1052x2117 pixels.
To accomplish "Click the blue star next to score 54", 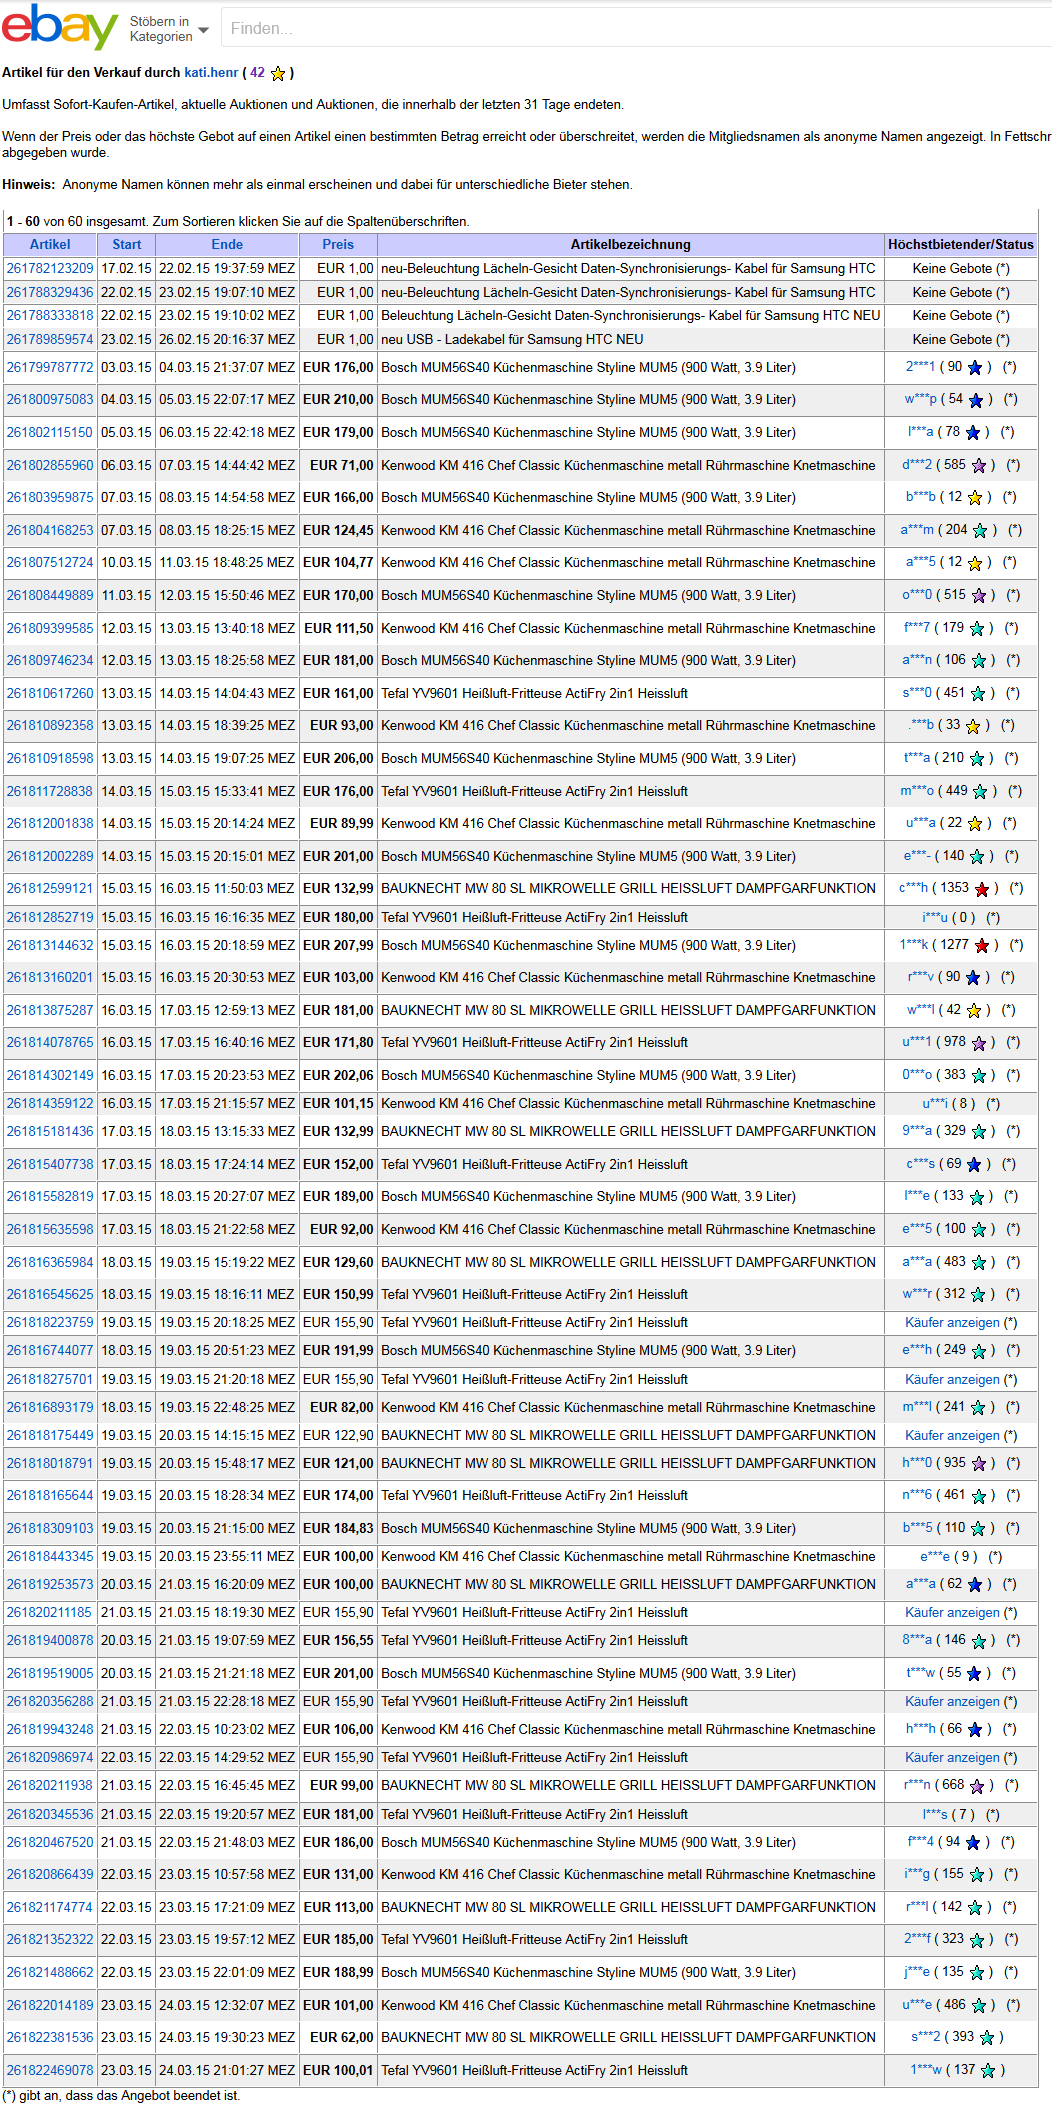I will click(x=976, y=400).
